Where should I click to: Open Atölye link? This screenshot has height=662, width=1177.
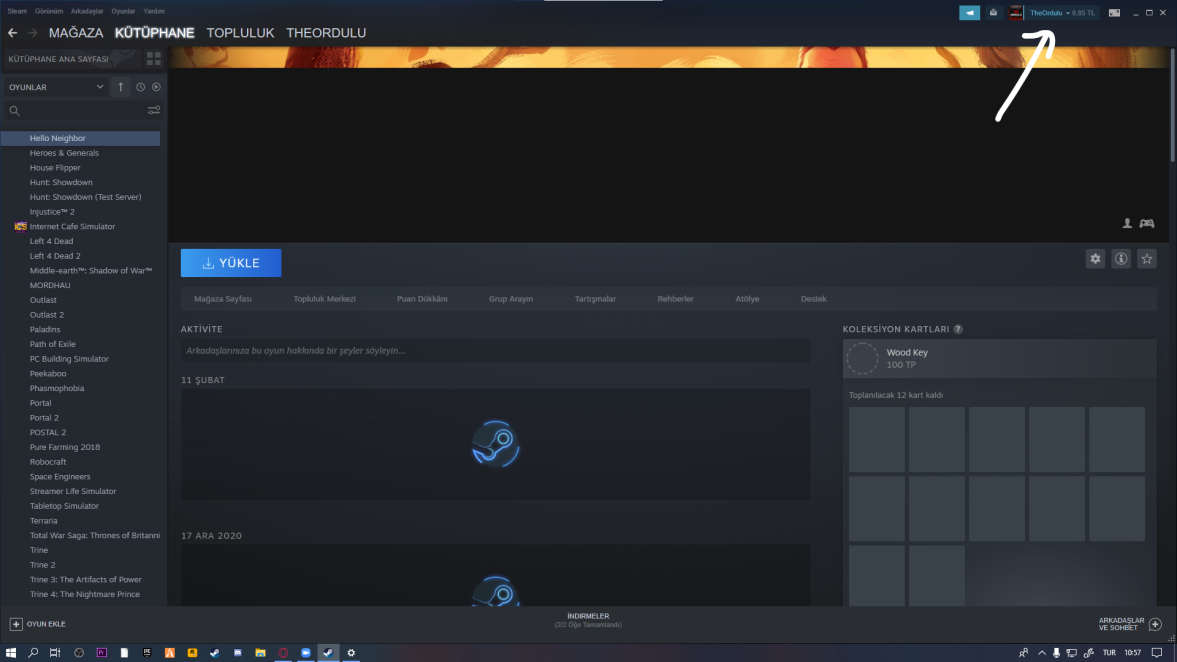747,299
